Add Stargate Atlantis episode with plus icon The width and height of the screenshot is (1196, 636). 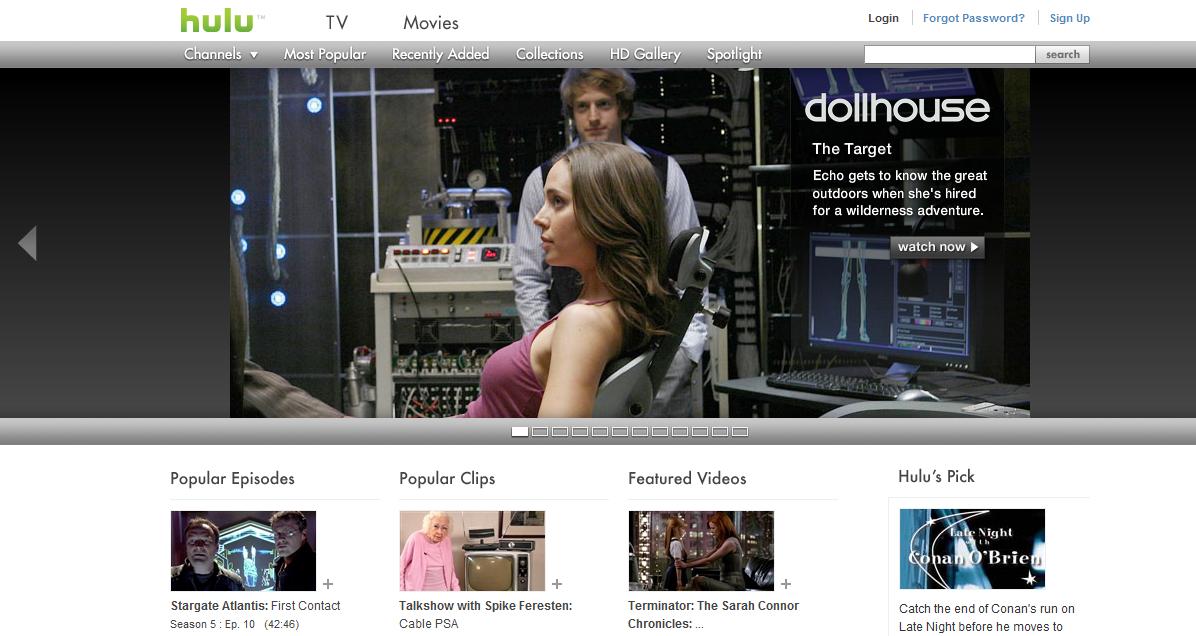coord(328,584)
